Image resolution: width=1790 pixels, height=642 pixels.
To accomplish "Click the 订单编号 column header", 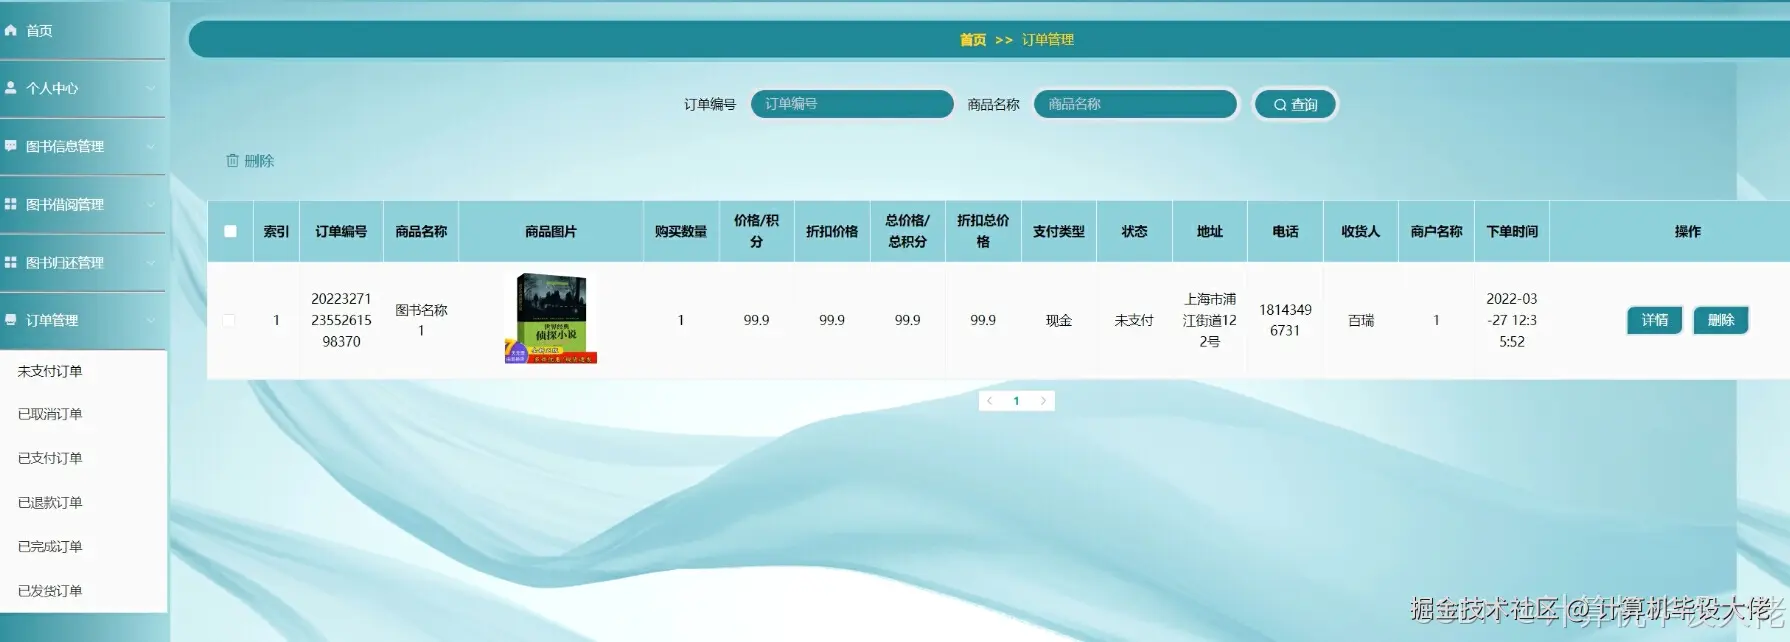I will click(x=341, y=231).
